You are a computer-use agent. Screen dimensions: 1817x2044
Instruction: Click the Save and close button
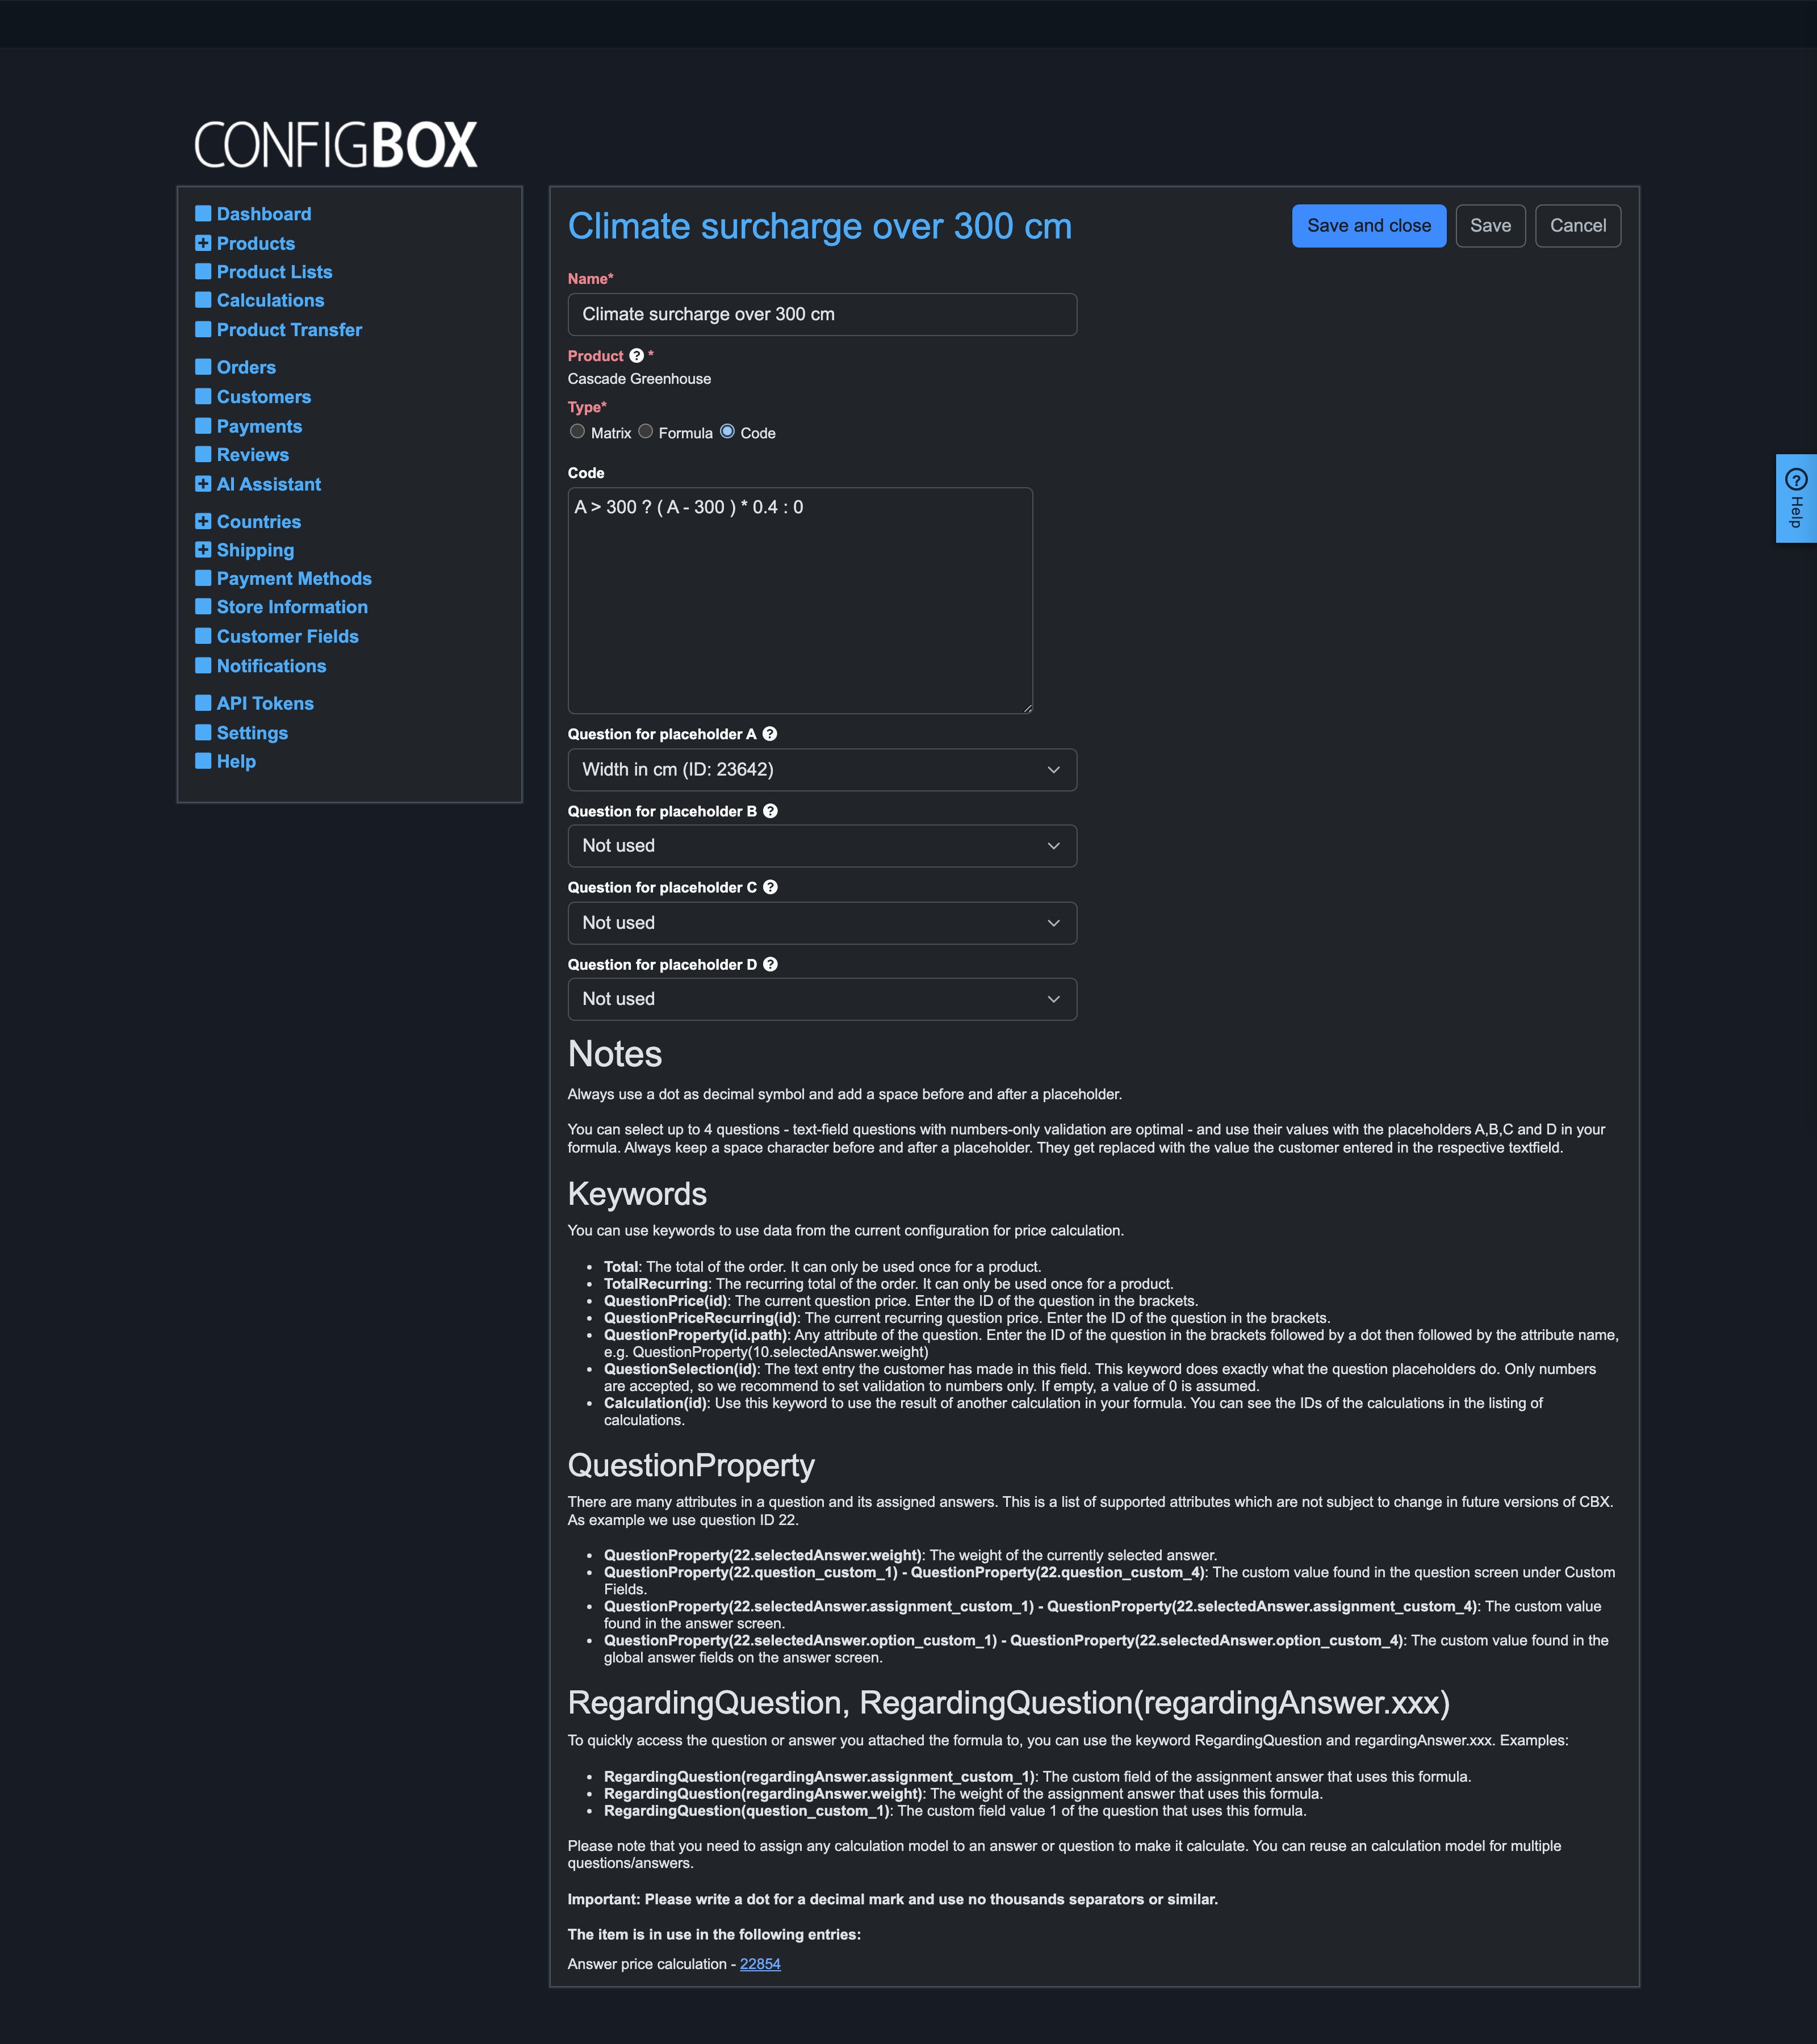pyautogui.click(x=1369, y=226)
